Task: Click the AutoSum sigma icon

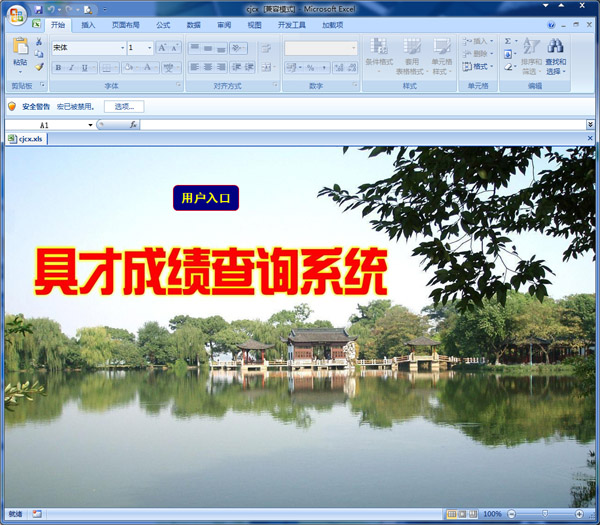Action: coord(508,41)
